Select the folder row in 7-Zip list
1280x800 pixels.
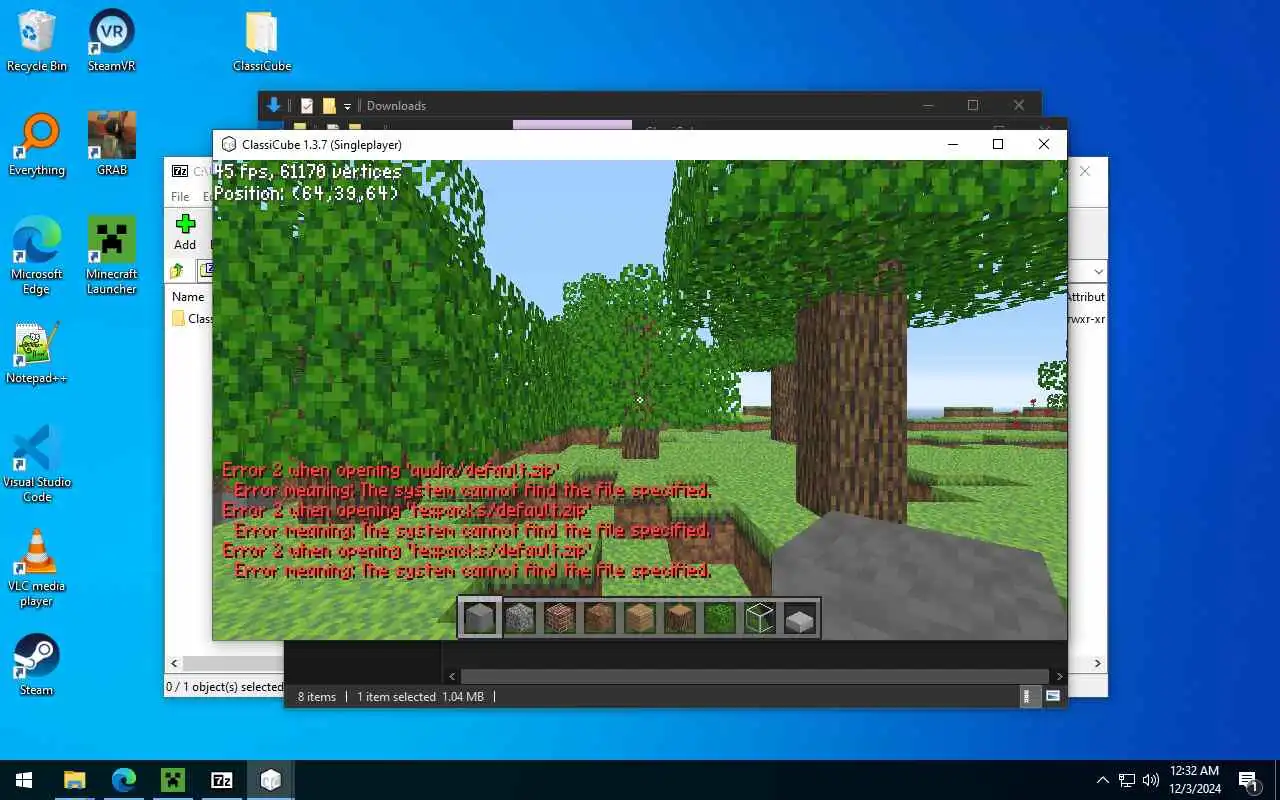[x=191, y=319]
